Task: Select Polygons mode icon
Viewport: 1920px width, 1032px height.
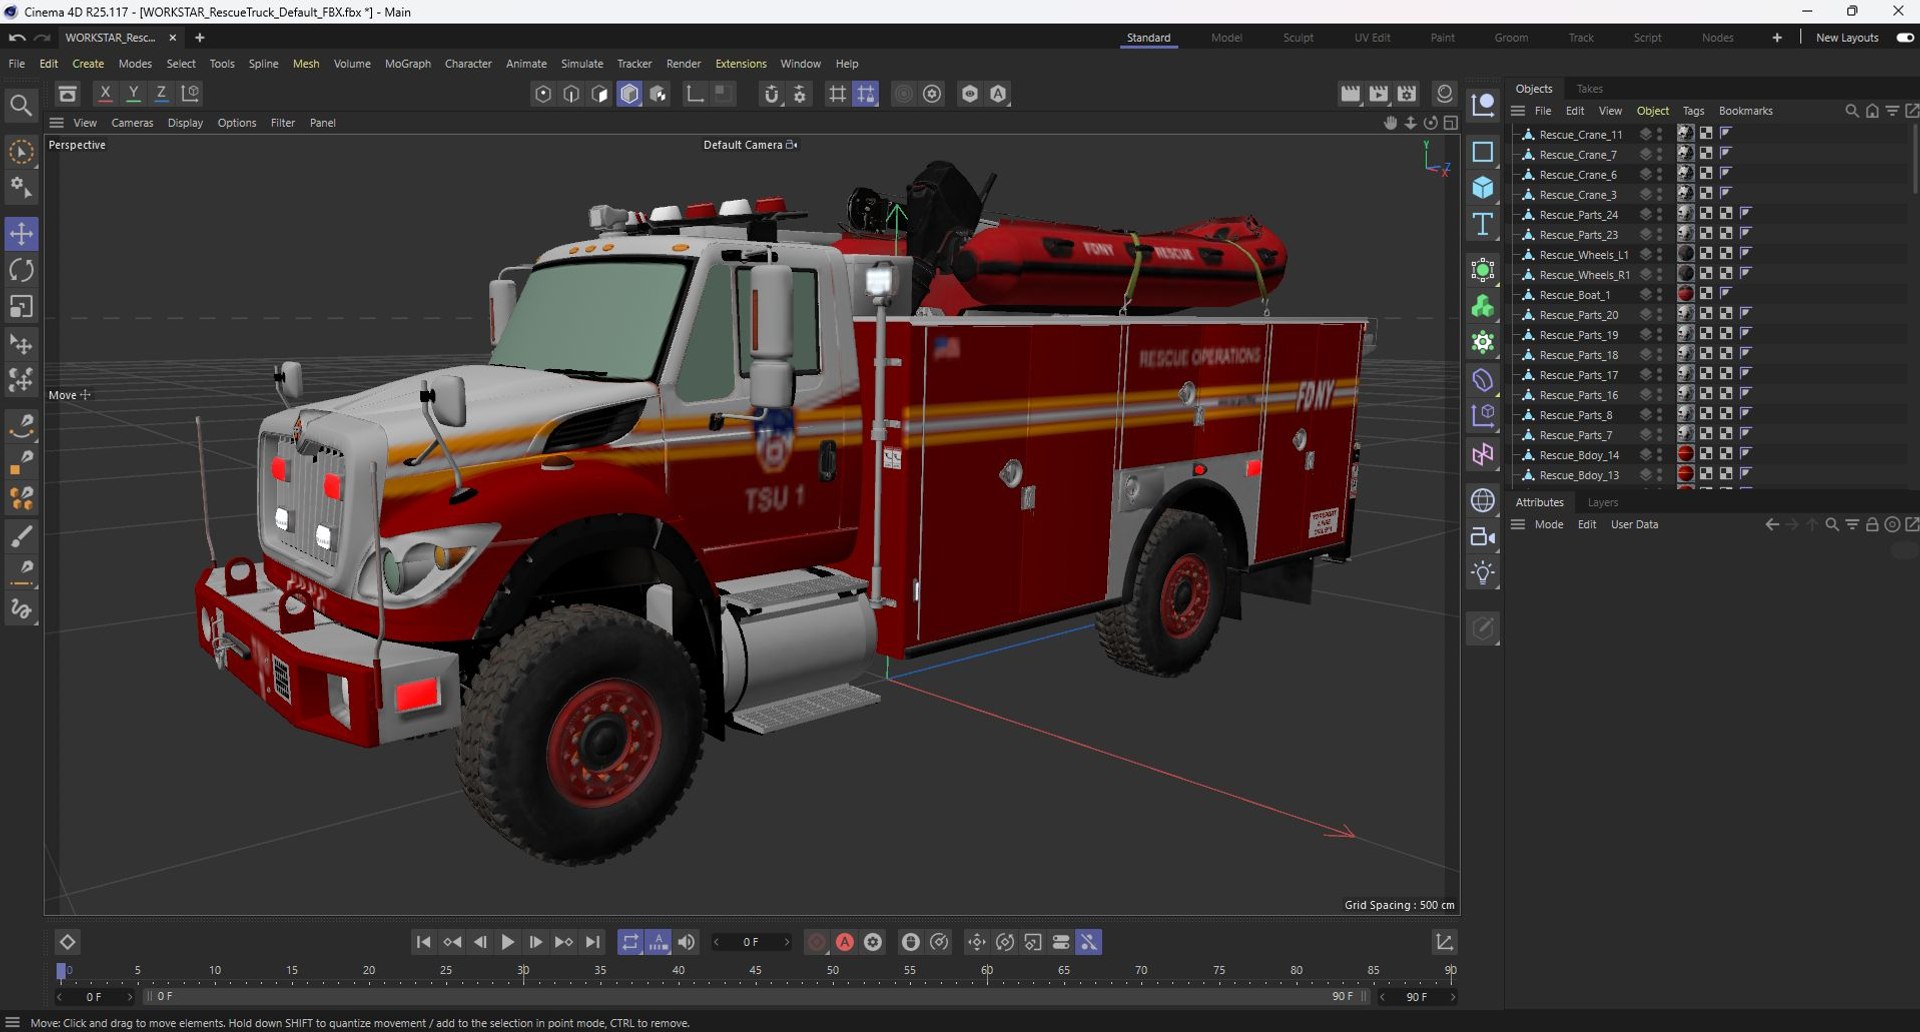Action: coord(629,93)
